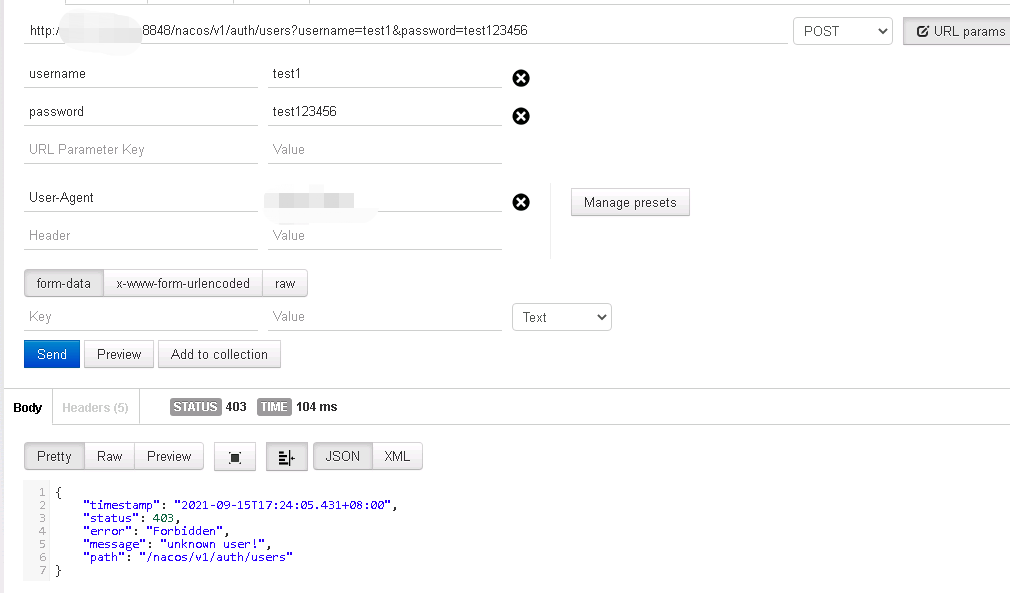Viewport: 1010px width, 593px height.
Task: Click the username parameter key field
Action: 140,74
